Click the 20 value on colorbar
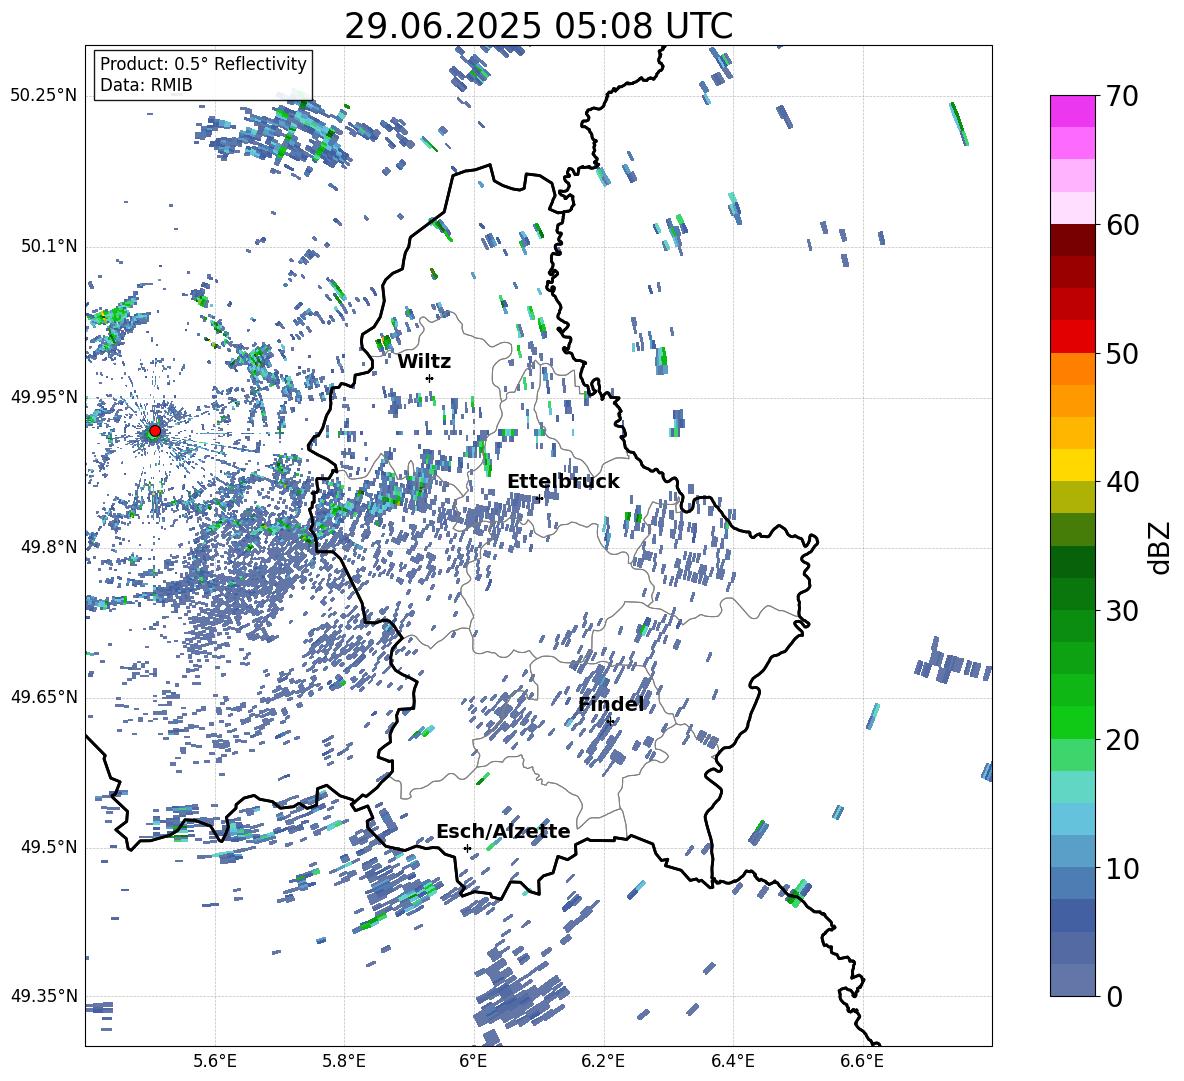 1122,740
